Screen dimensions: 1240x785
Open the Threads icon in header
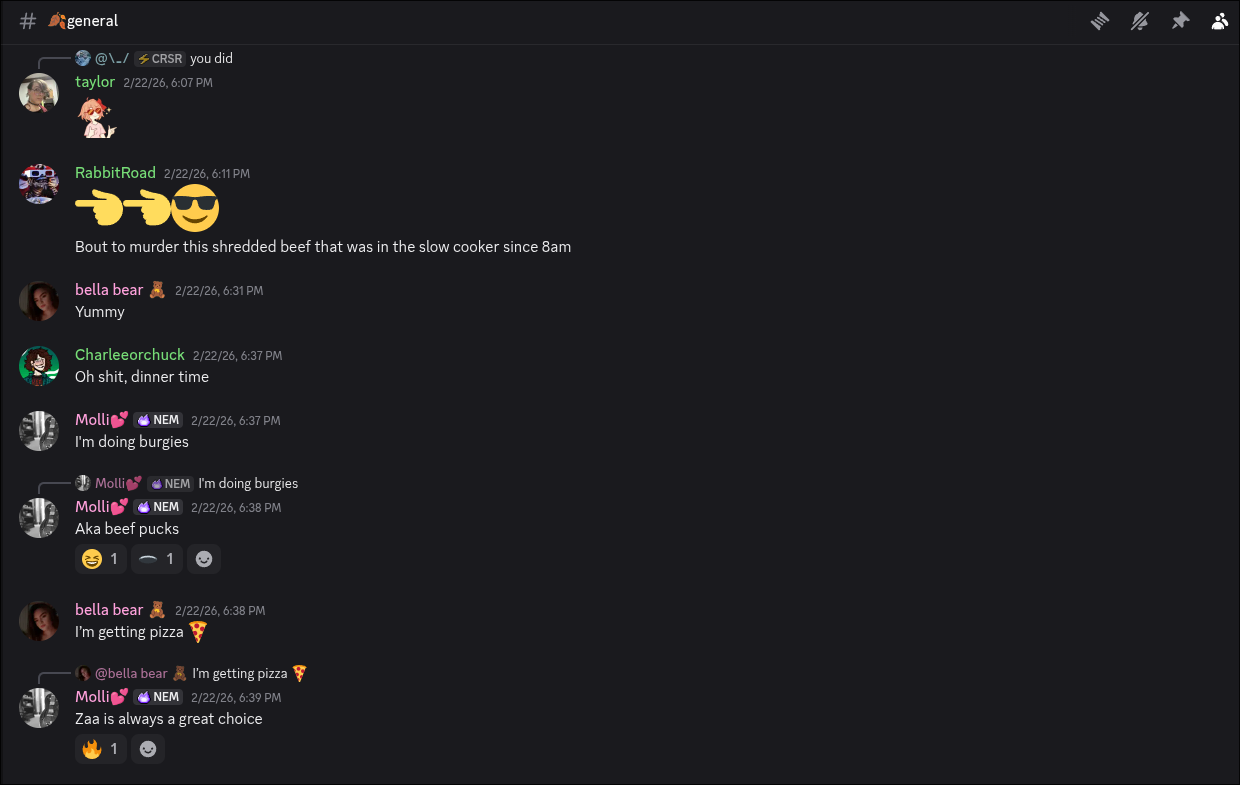[x=1100, y=21]
